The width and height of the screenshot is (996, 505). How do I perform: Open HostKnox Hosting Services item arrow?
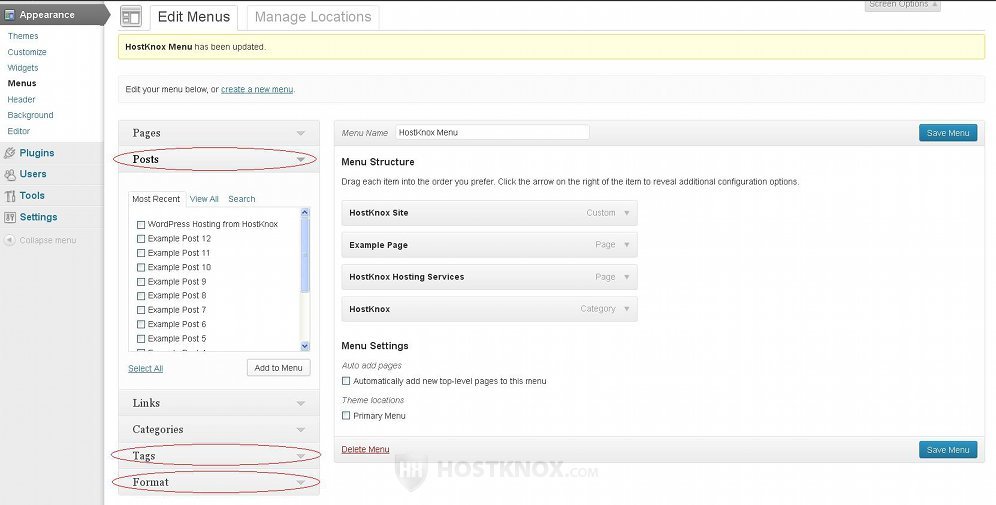coord(626,277)
